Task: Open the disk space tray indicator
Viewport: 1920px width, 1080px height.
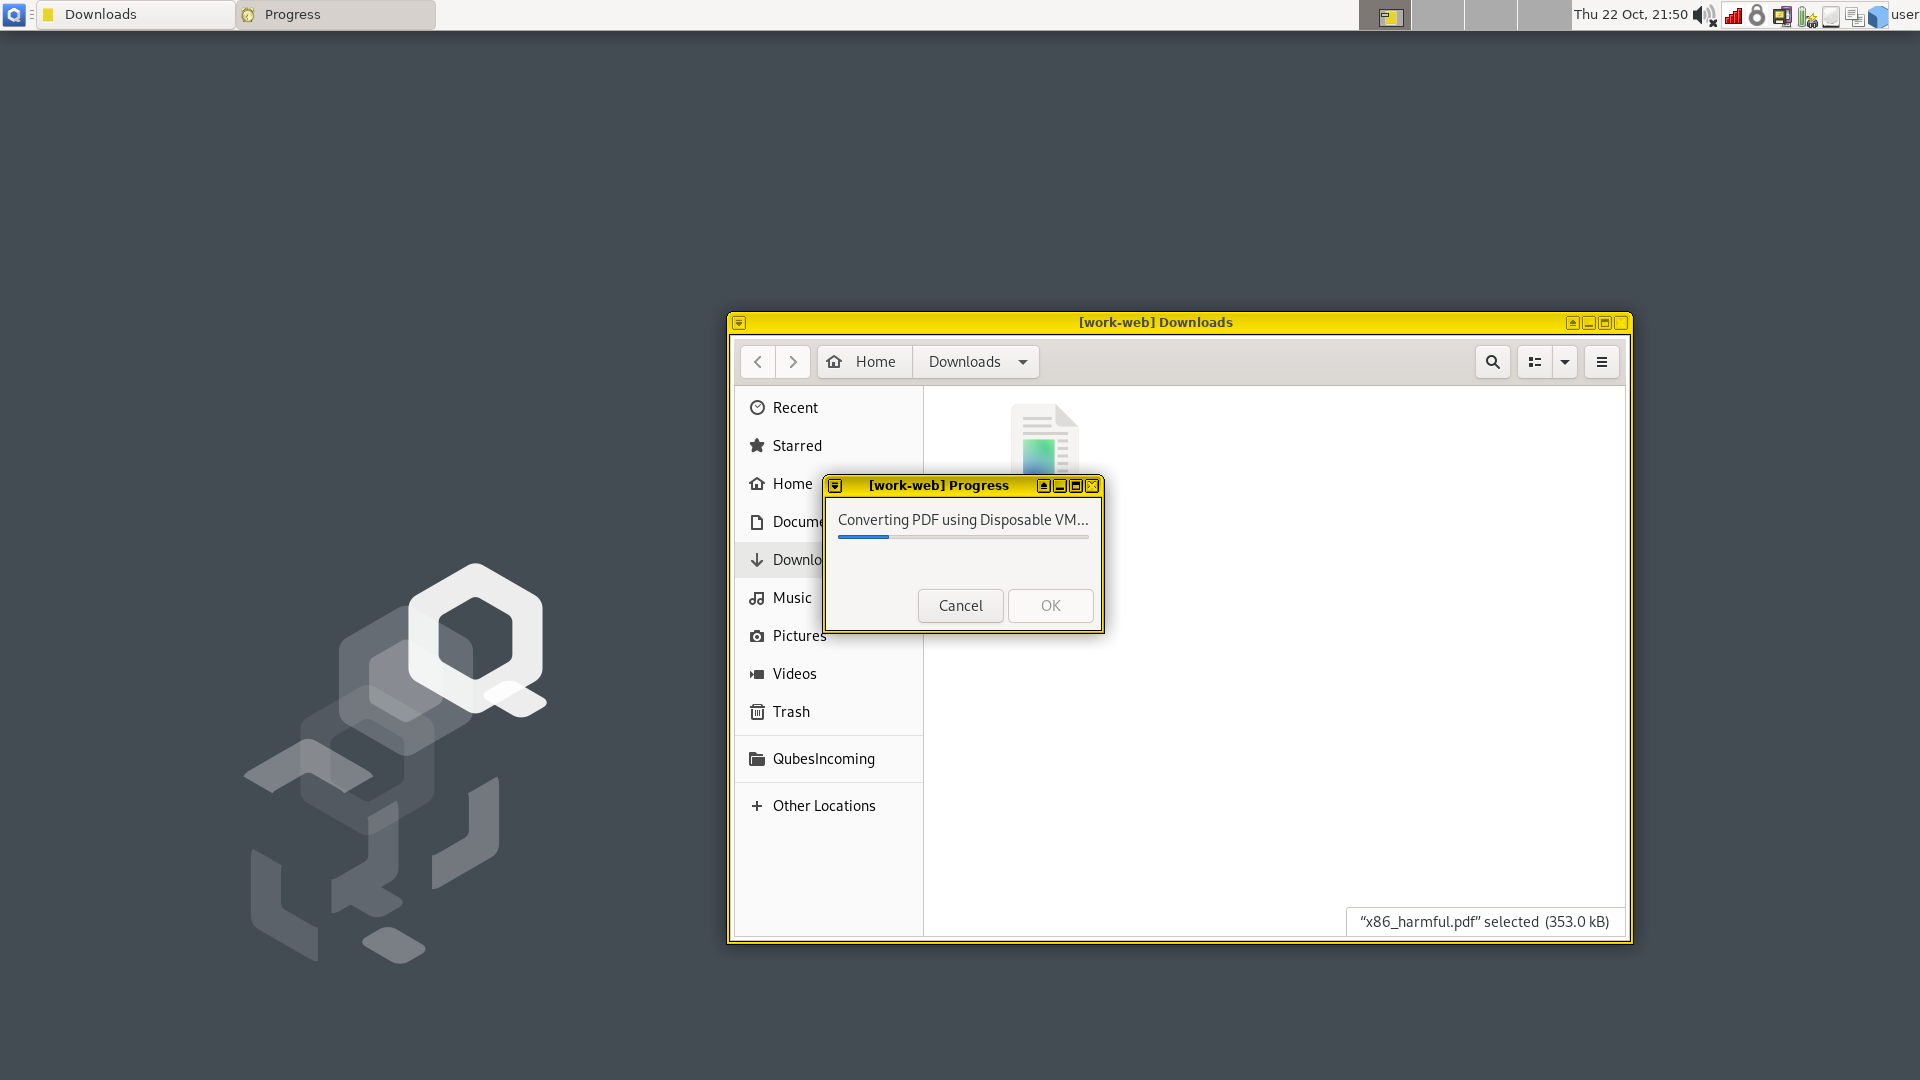Action: (x=1830, y=15)
